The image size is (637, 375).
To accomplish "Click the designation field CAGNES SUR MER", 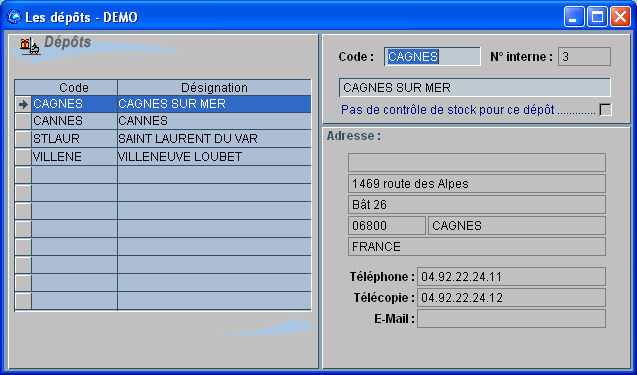I will click(474, 87).
